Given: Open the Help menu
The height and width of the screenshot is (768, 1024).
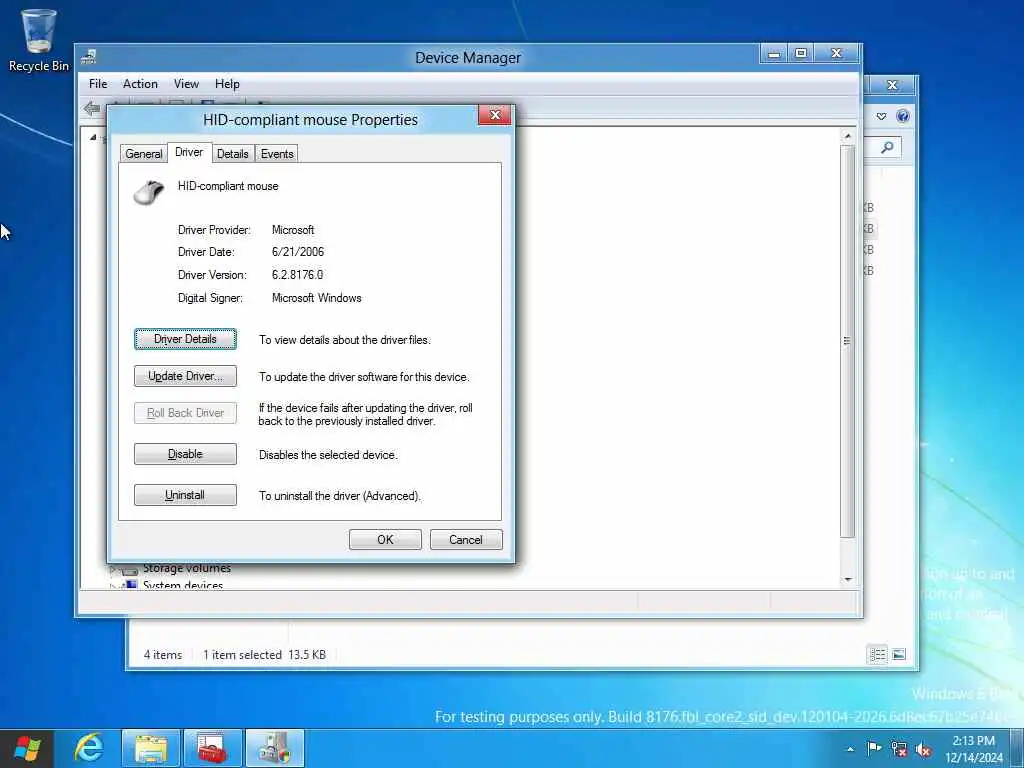Looking at the screenshot, I should (227, 84).
